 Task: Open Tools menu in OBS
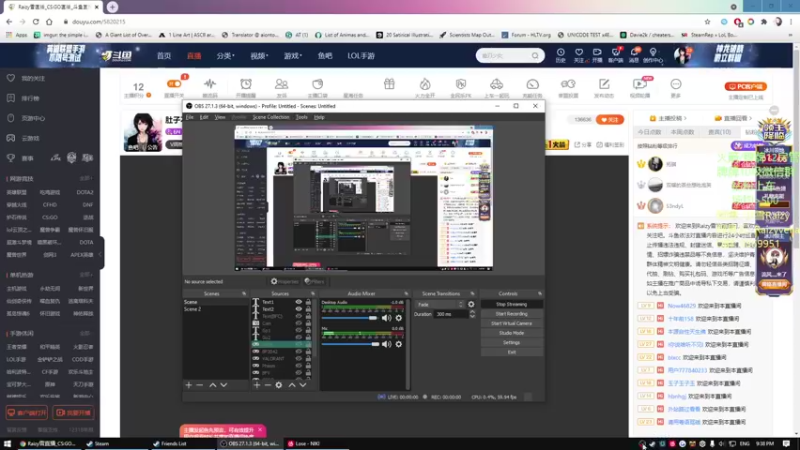pyautogui.click(x=302, y=117)
